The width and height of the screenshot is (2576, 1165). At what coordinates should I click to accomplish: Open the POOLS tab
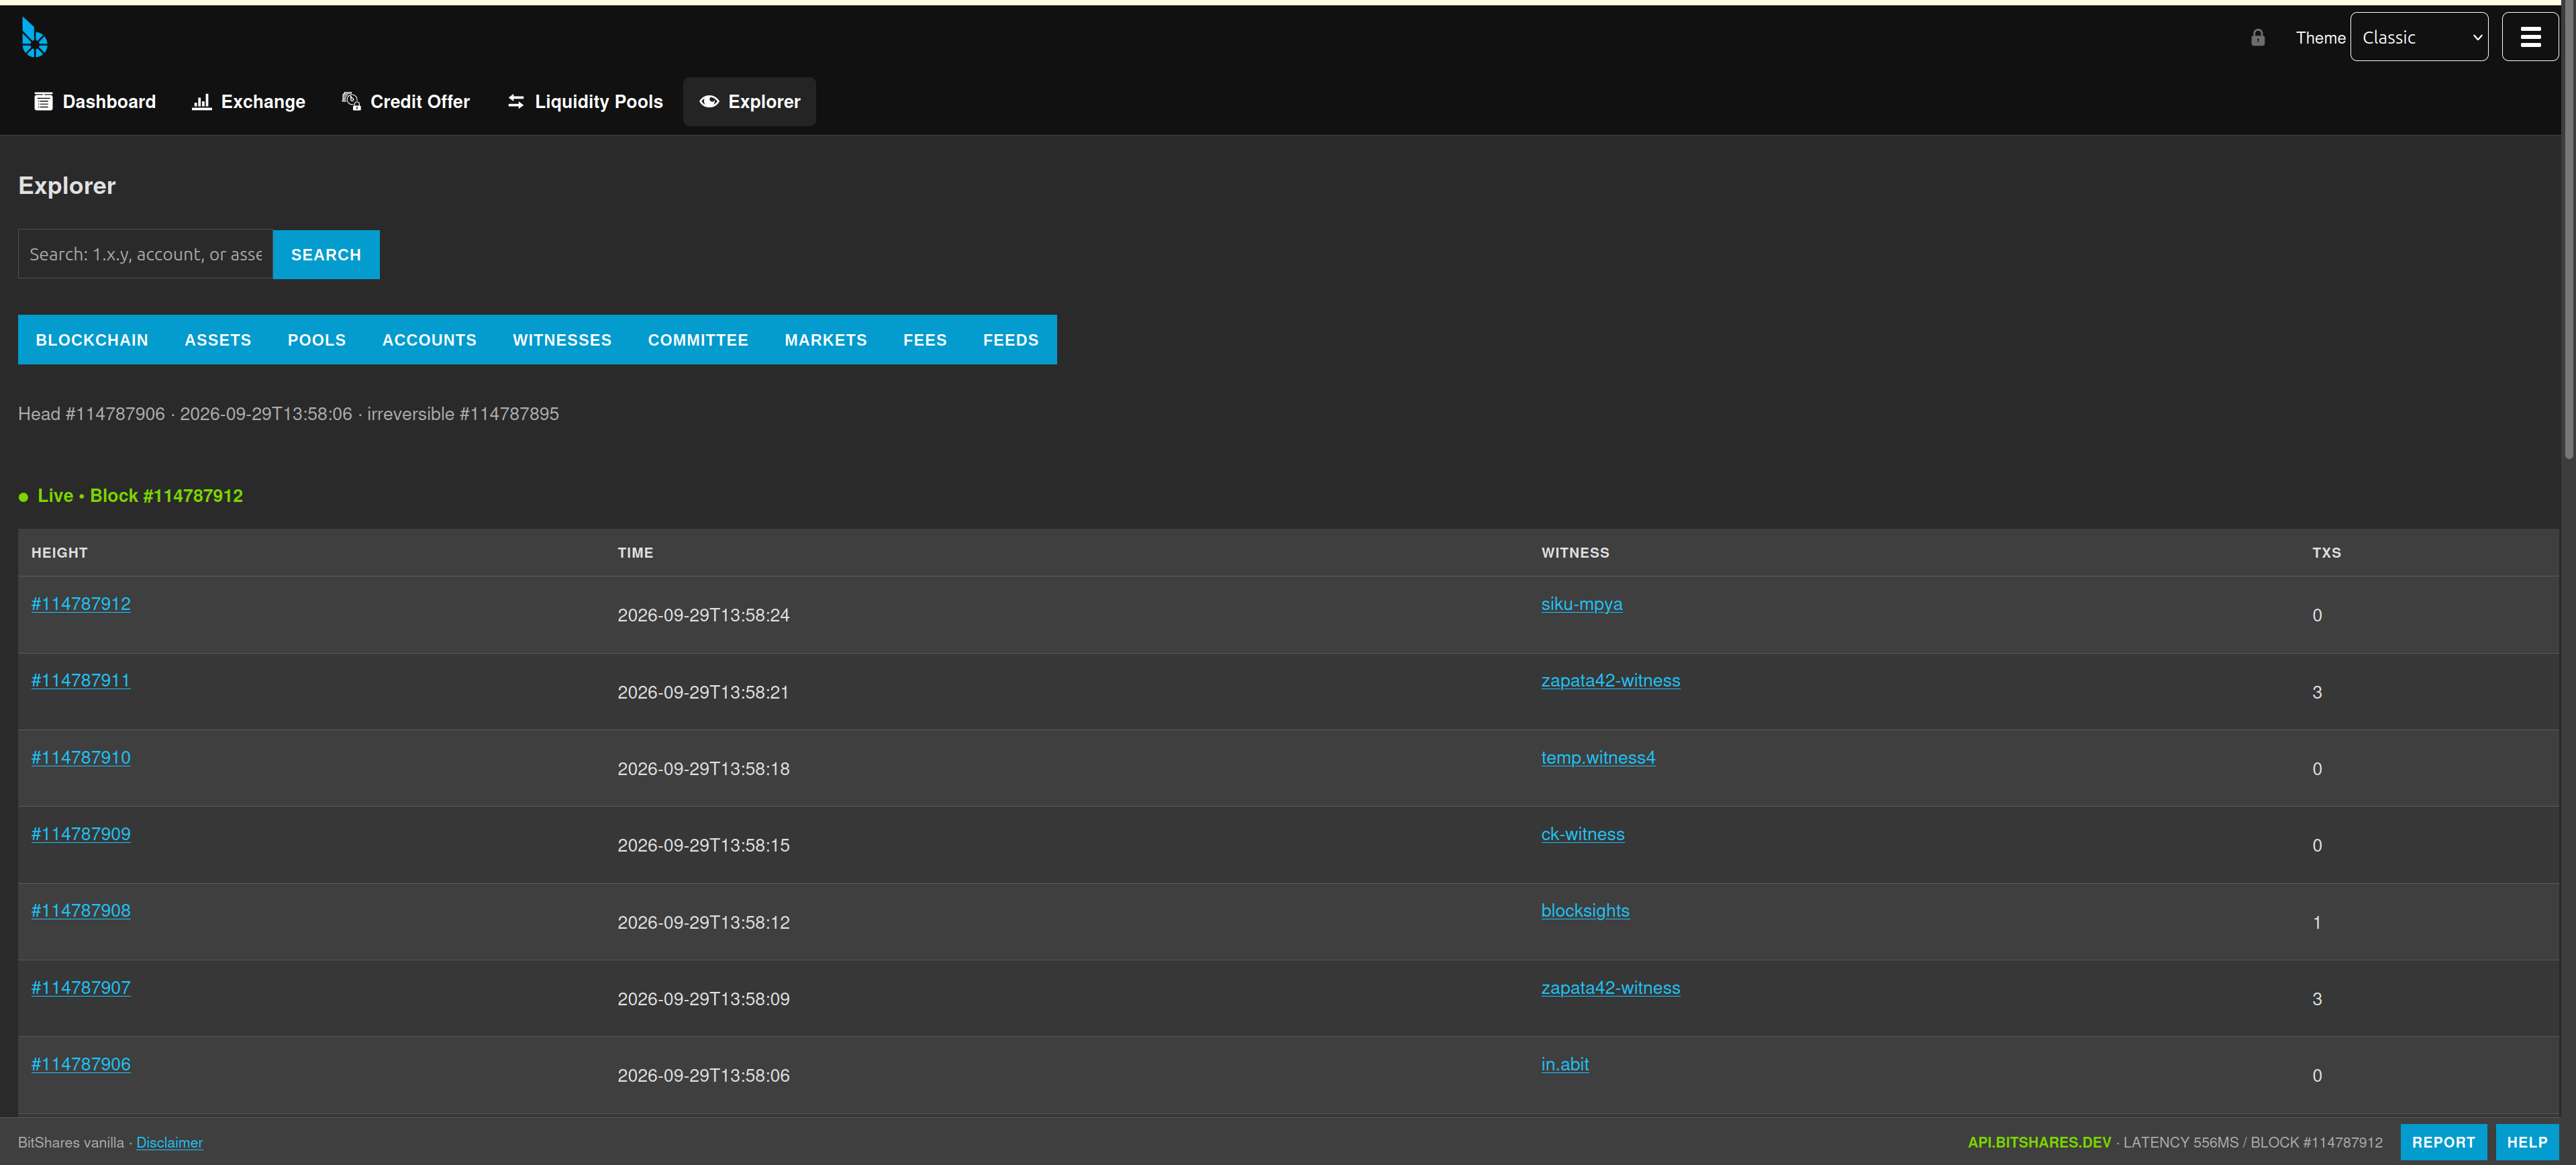[x=317, y=340]
